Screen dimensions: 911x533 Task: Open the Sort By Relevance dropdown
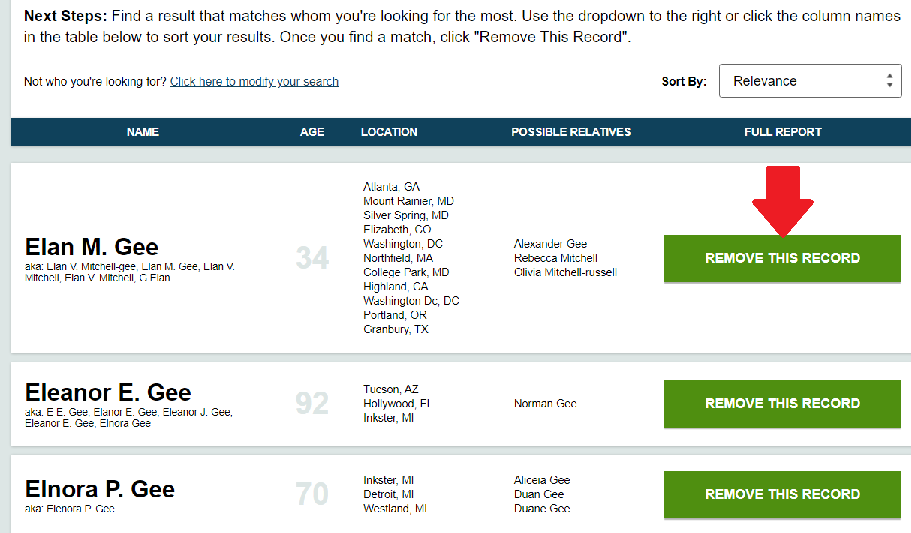pyautogui.click(x=810, y=81)
